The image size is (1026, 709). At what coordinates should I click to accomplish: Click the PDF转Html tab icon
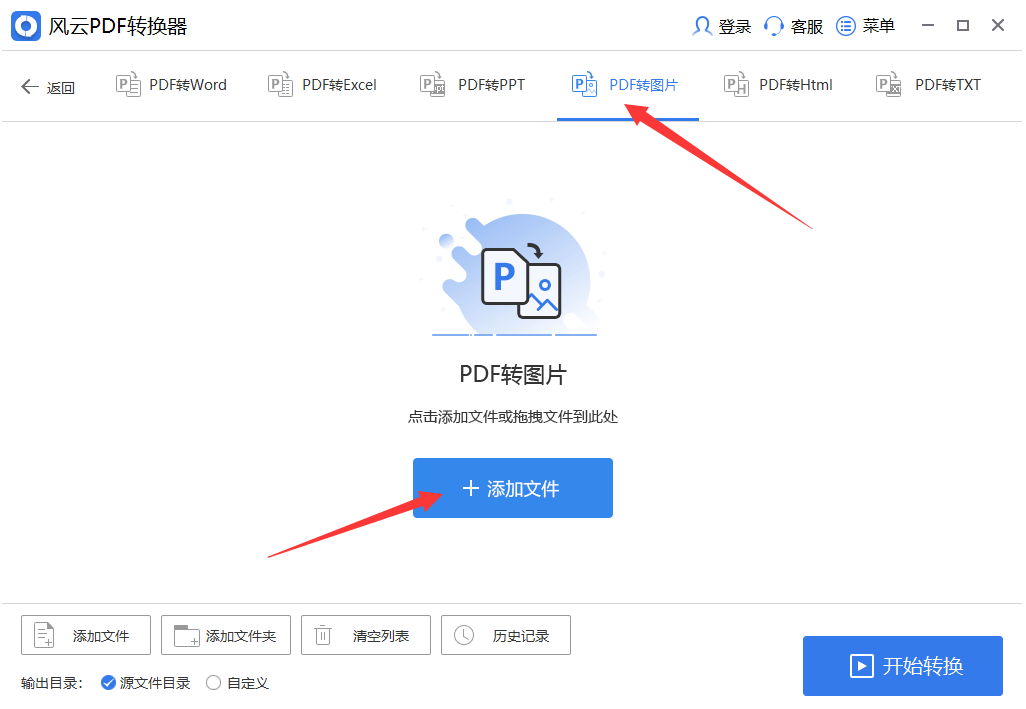(736, 85)
